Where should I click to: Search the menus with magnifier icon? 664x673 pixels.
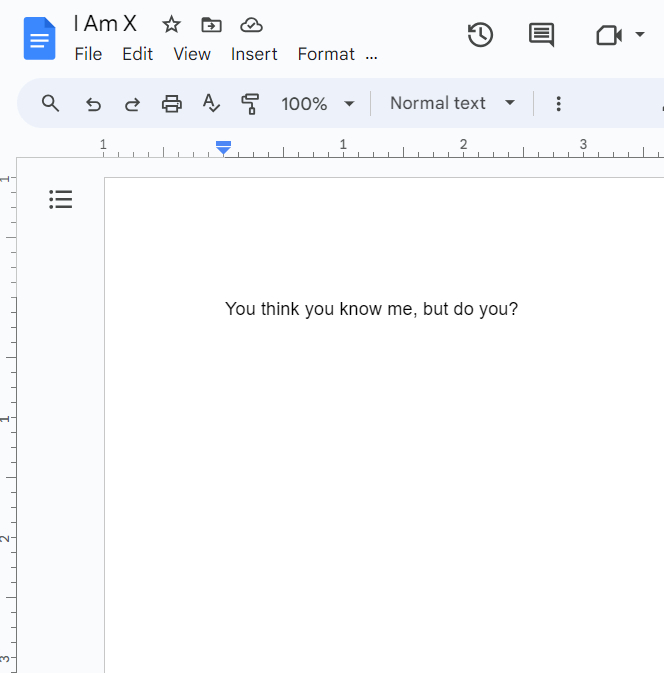(50, 103)
